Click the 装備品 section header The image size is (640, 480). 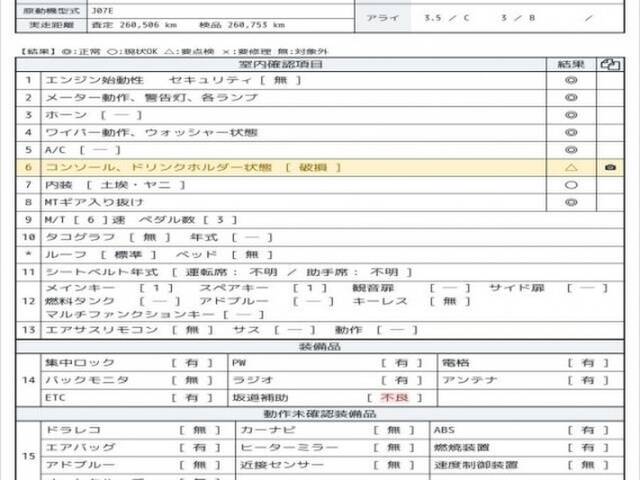click(x=320, y=347)
